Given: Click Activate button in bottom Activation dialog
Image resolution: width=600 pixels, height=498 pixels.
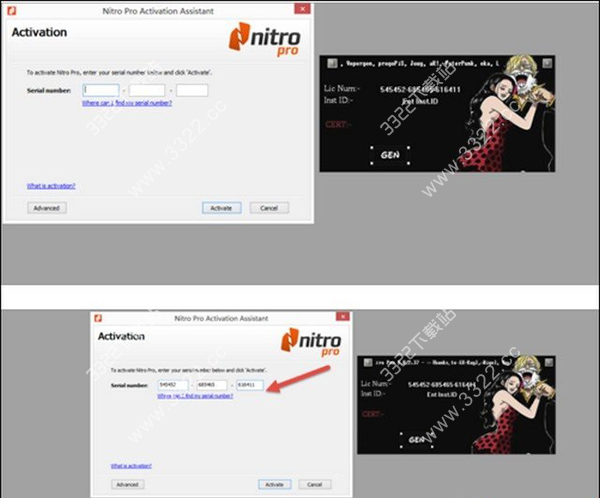Looking at the screenshot, I should tap(275, 484).
